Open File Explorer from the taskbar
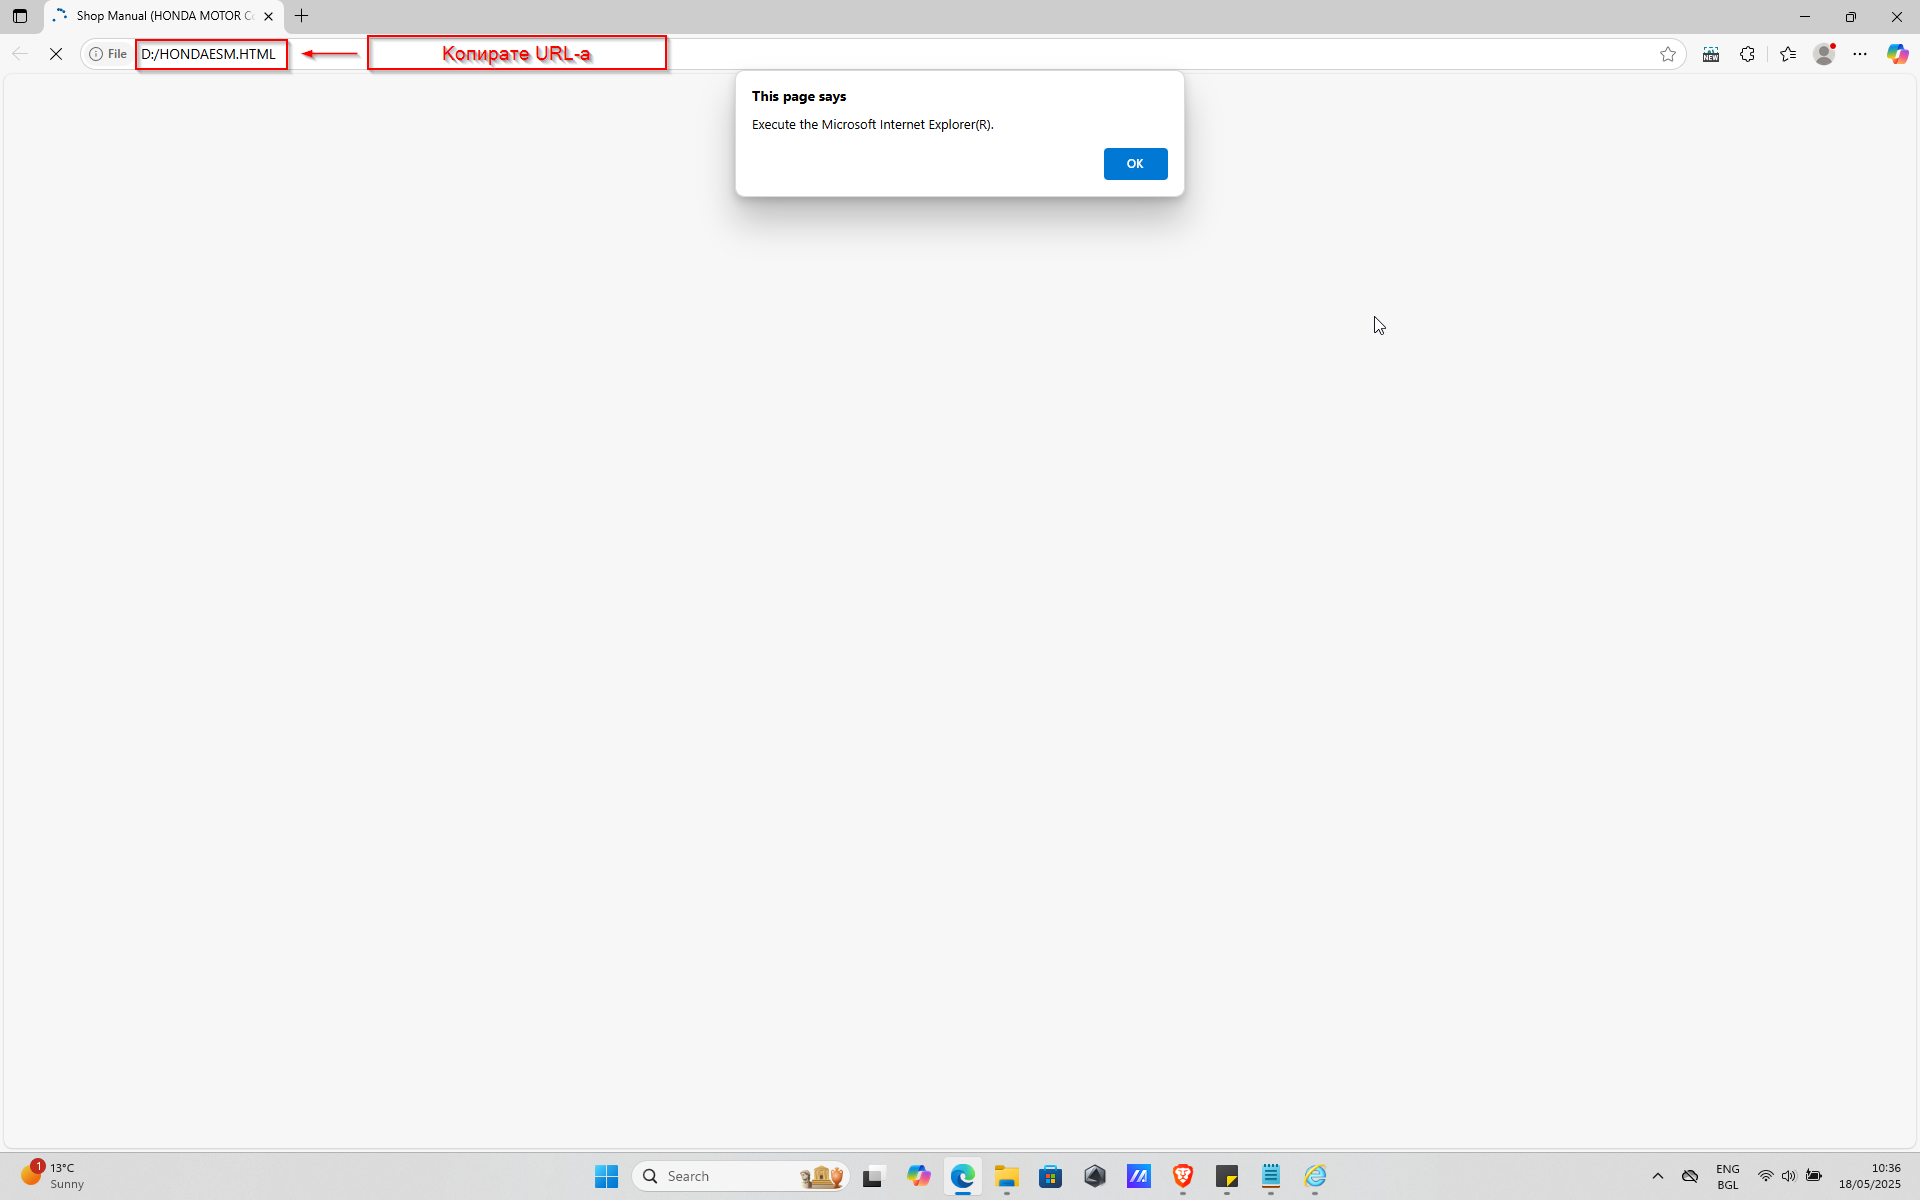1920x1200 pixels. tap(1006, 1176)
